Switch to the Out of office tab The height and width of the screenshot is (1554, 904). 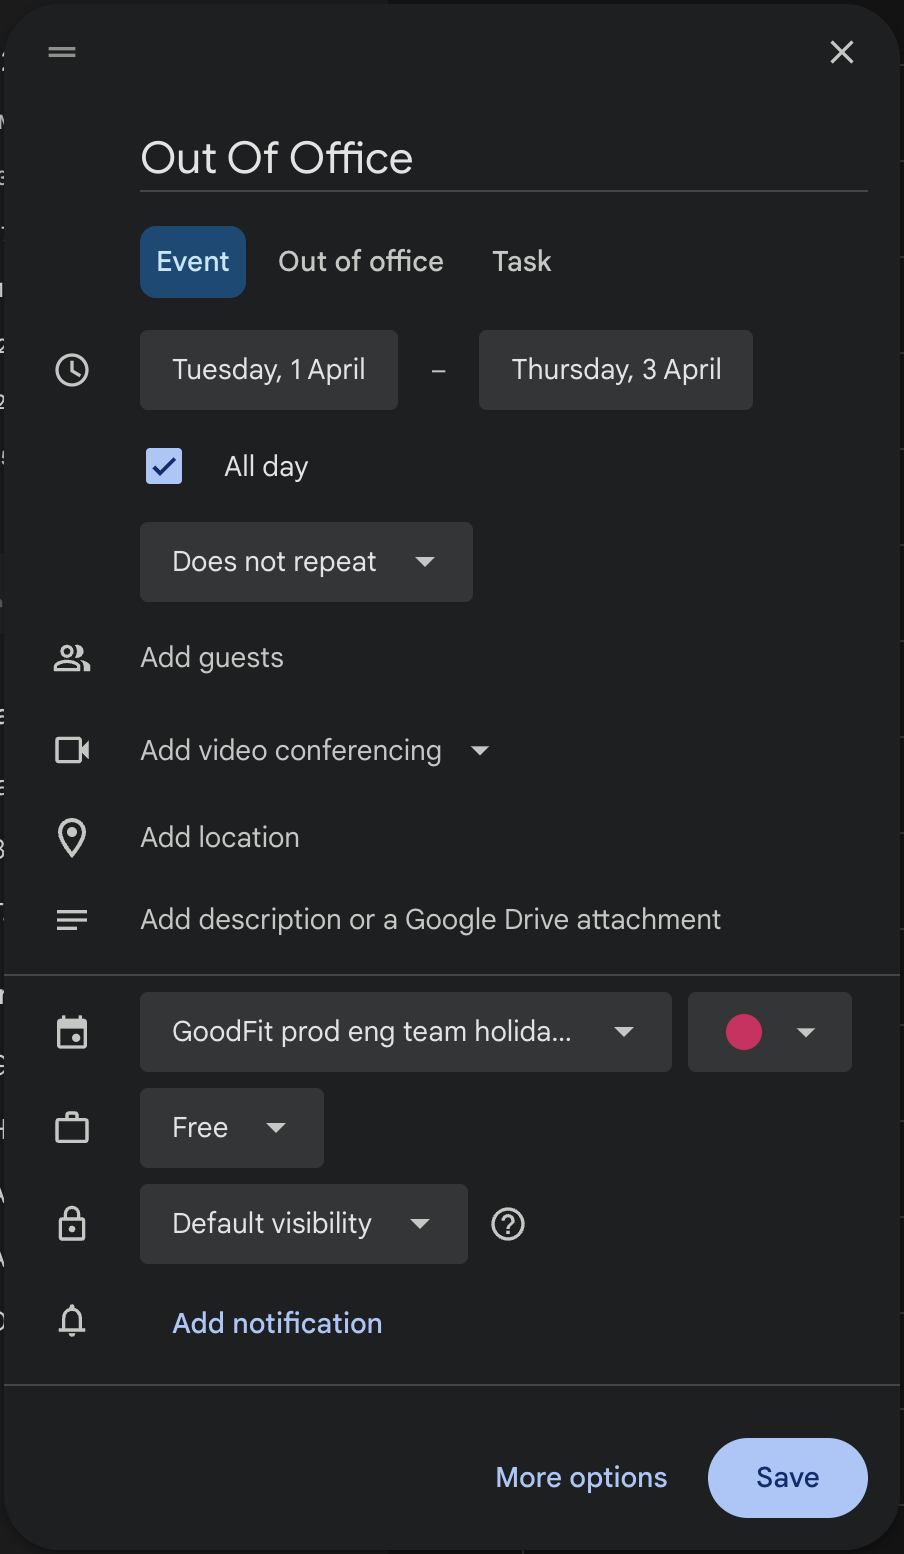361,262
